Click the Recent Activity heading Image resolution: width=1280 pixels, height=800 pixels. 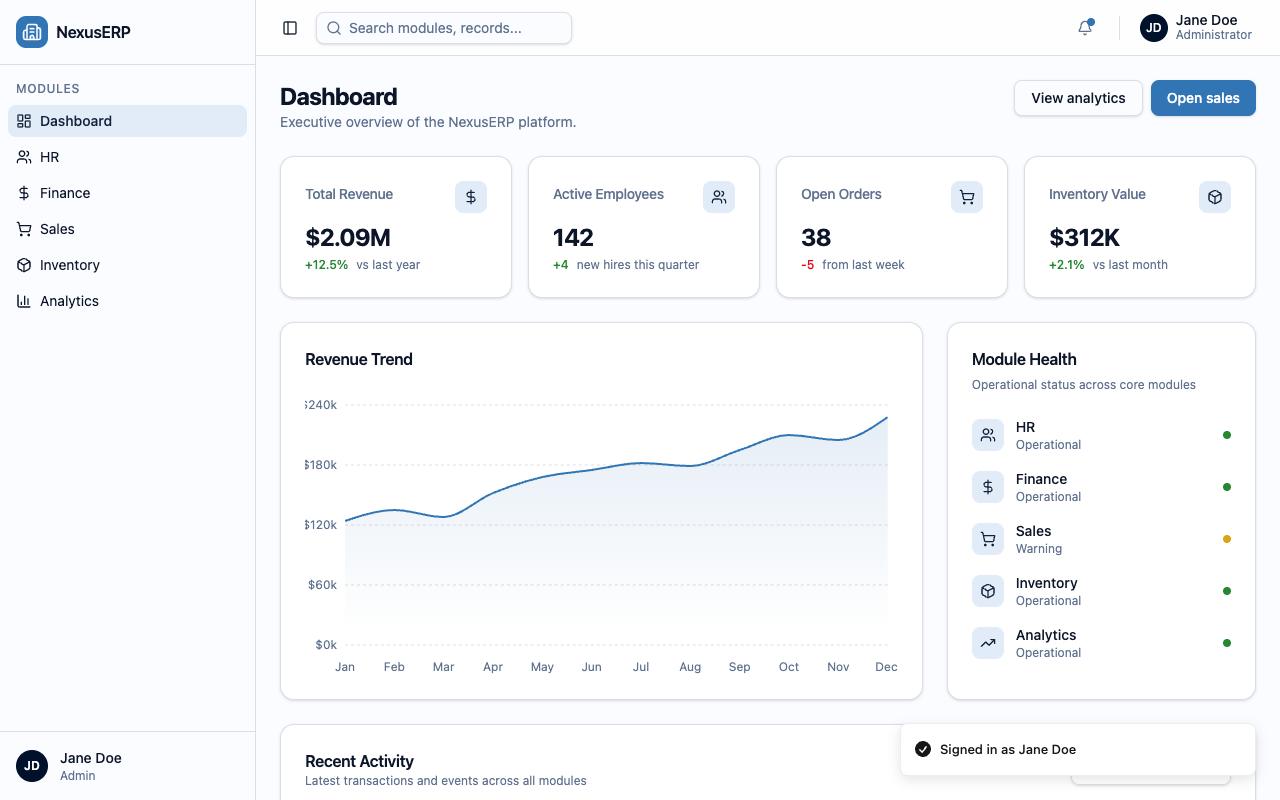point(359,761)
